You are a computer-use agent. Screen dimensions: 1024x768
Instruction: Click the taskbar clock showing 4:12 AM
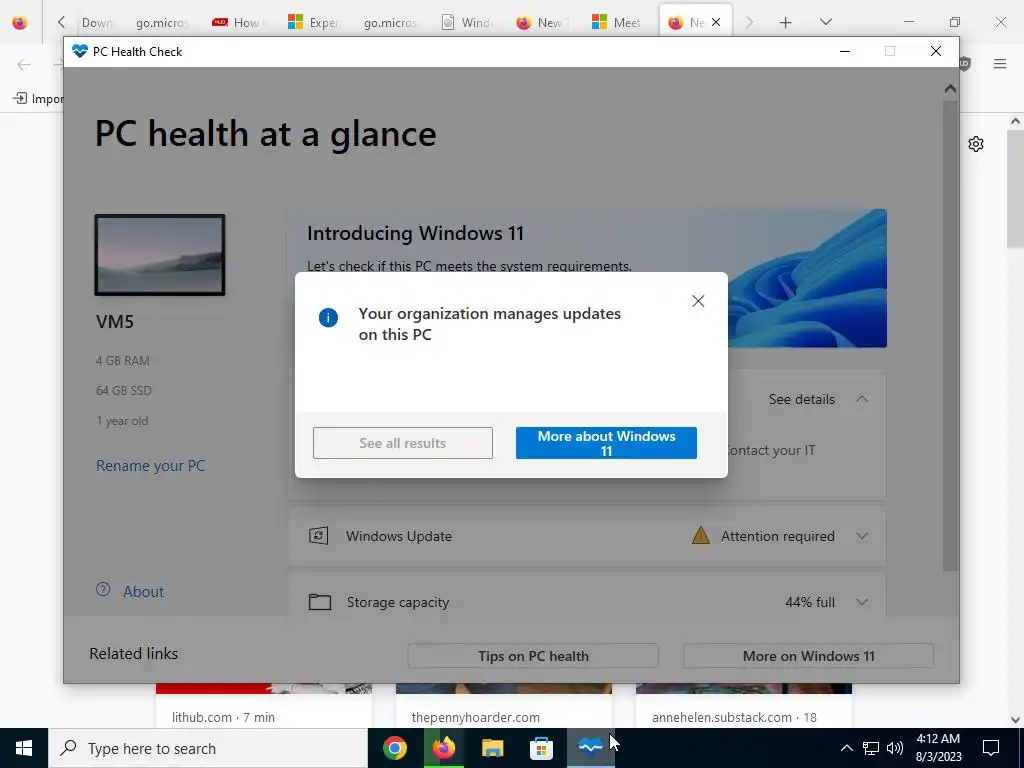(x=938, y=748)
